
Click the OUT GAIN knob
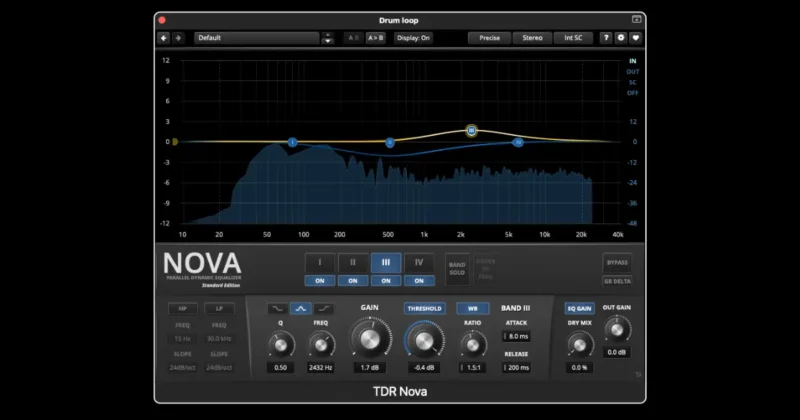pos(617,330)
